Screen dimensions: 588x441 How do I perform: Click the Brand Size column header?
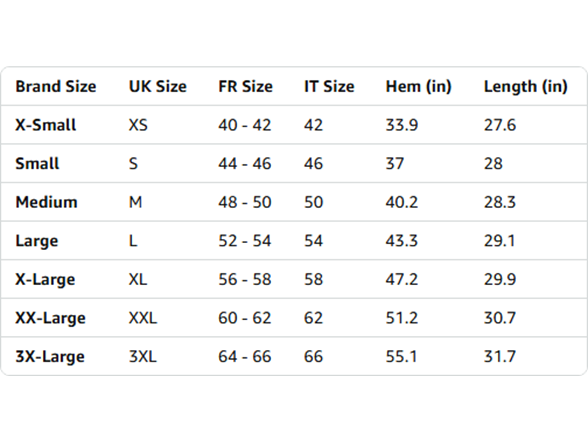tap(56, 87)
